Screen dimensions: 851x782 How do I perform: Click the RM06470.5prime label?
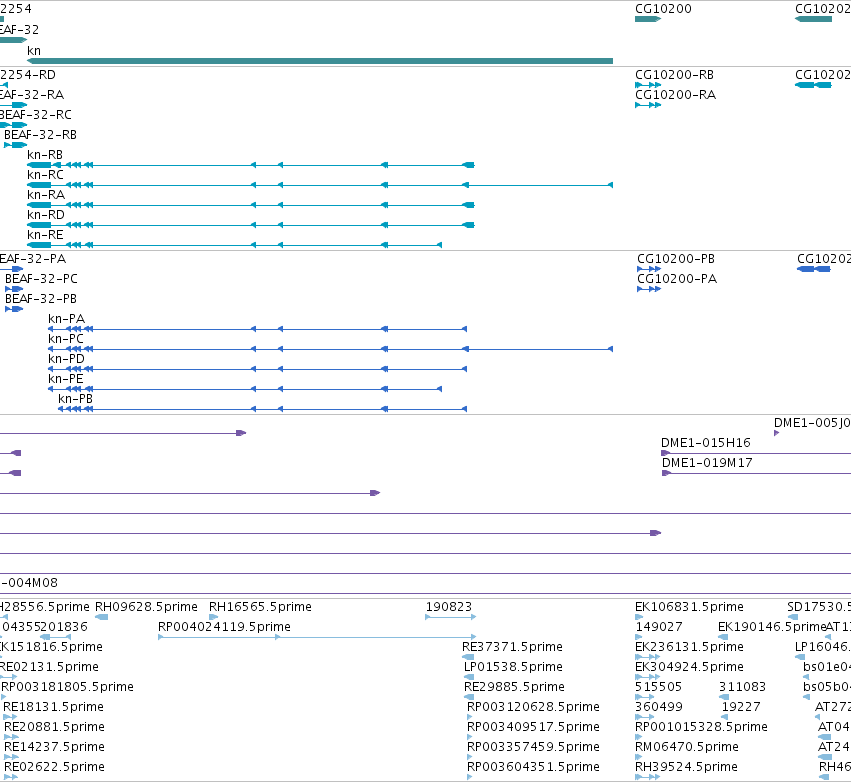687,747
